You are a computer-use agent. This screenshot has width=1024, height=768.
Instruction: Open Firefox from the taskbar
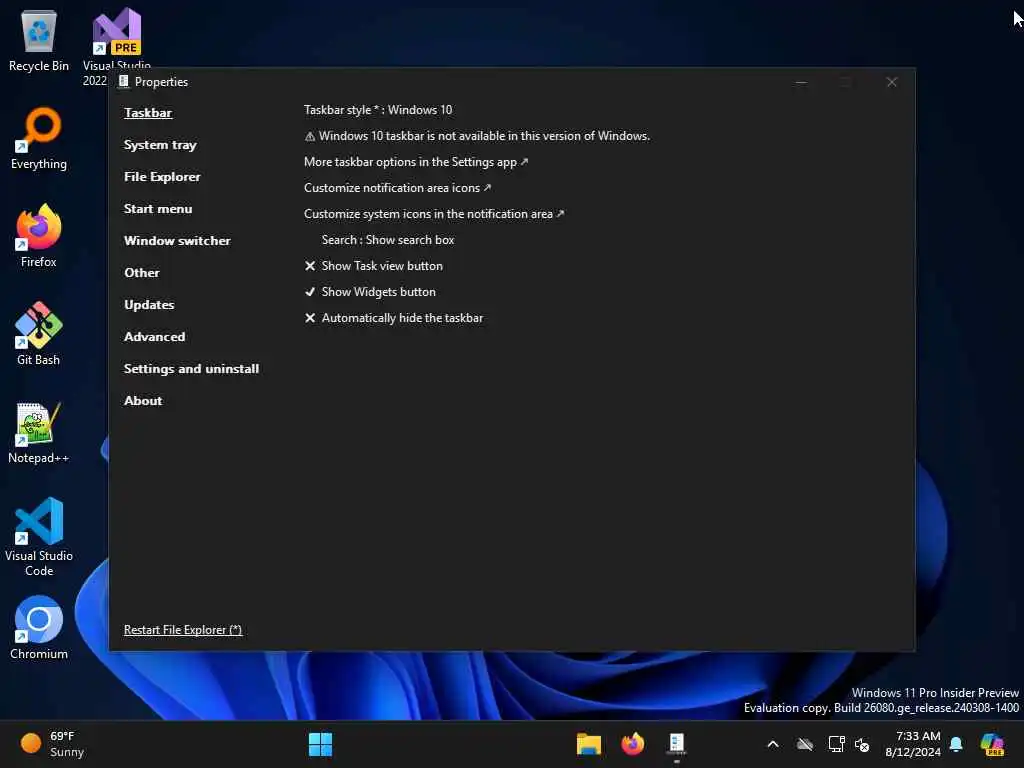pyautogui.click(x=632, y=744)
